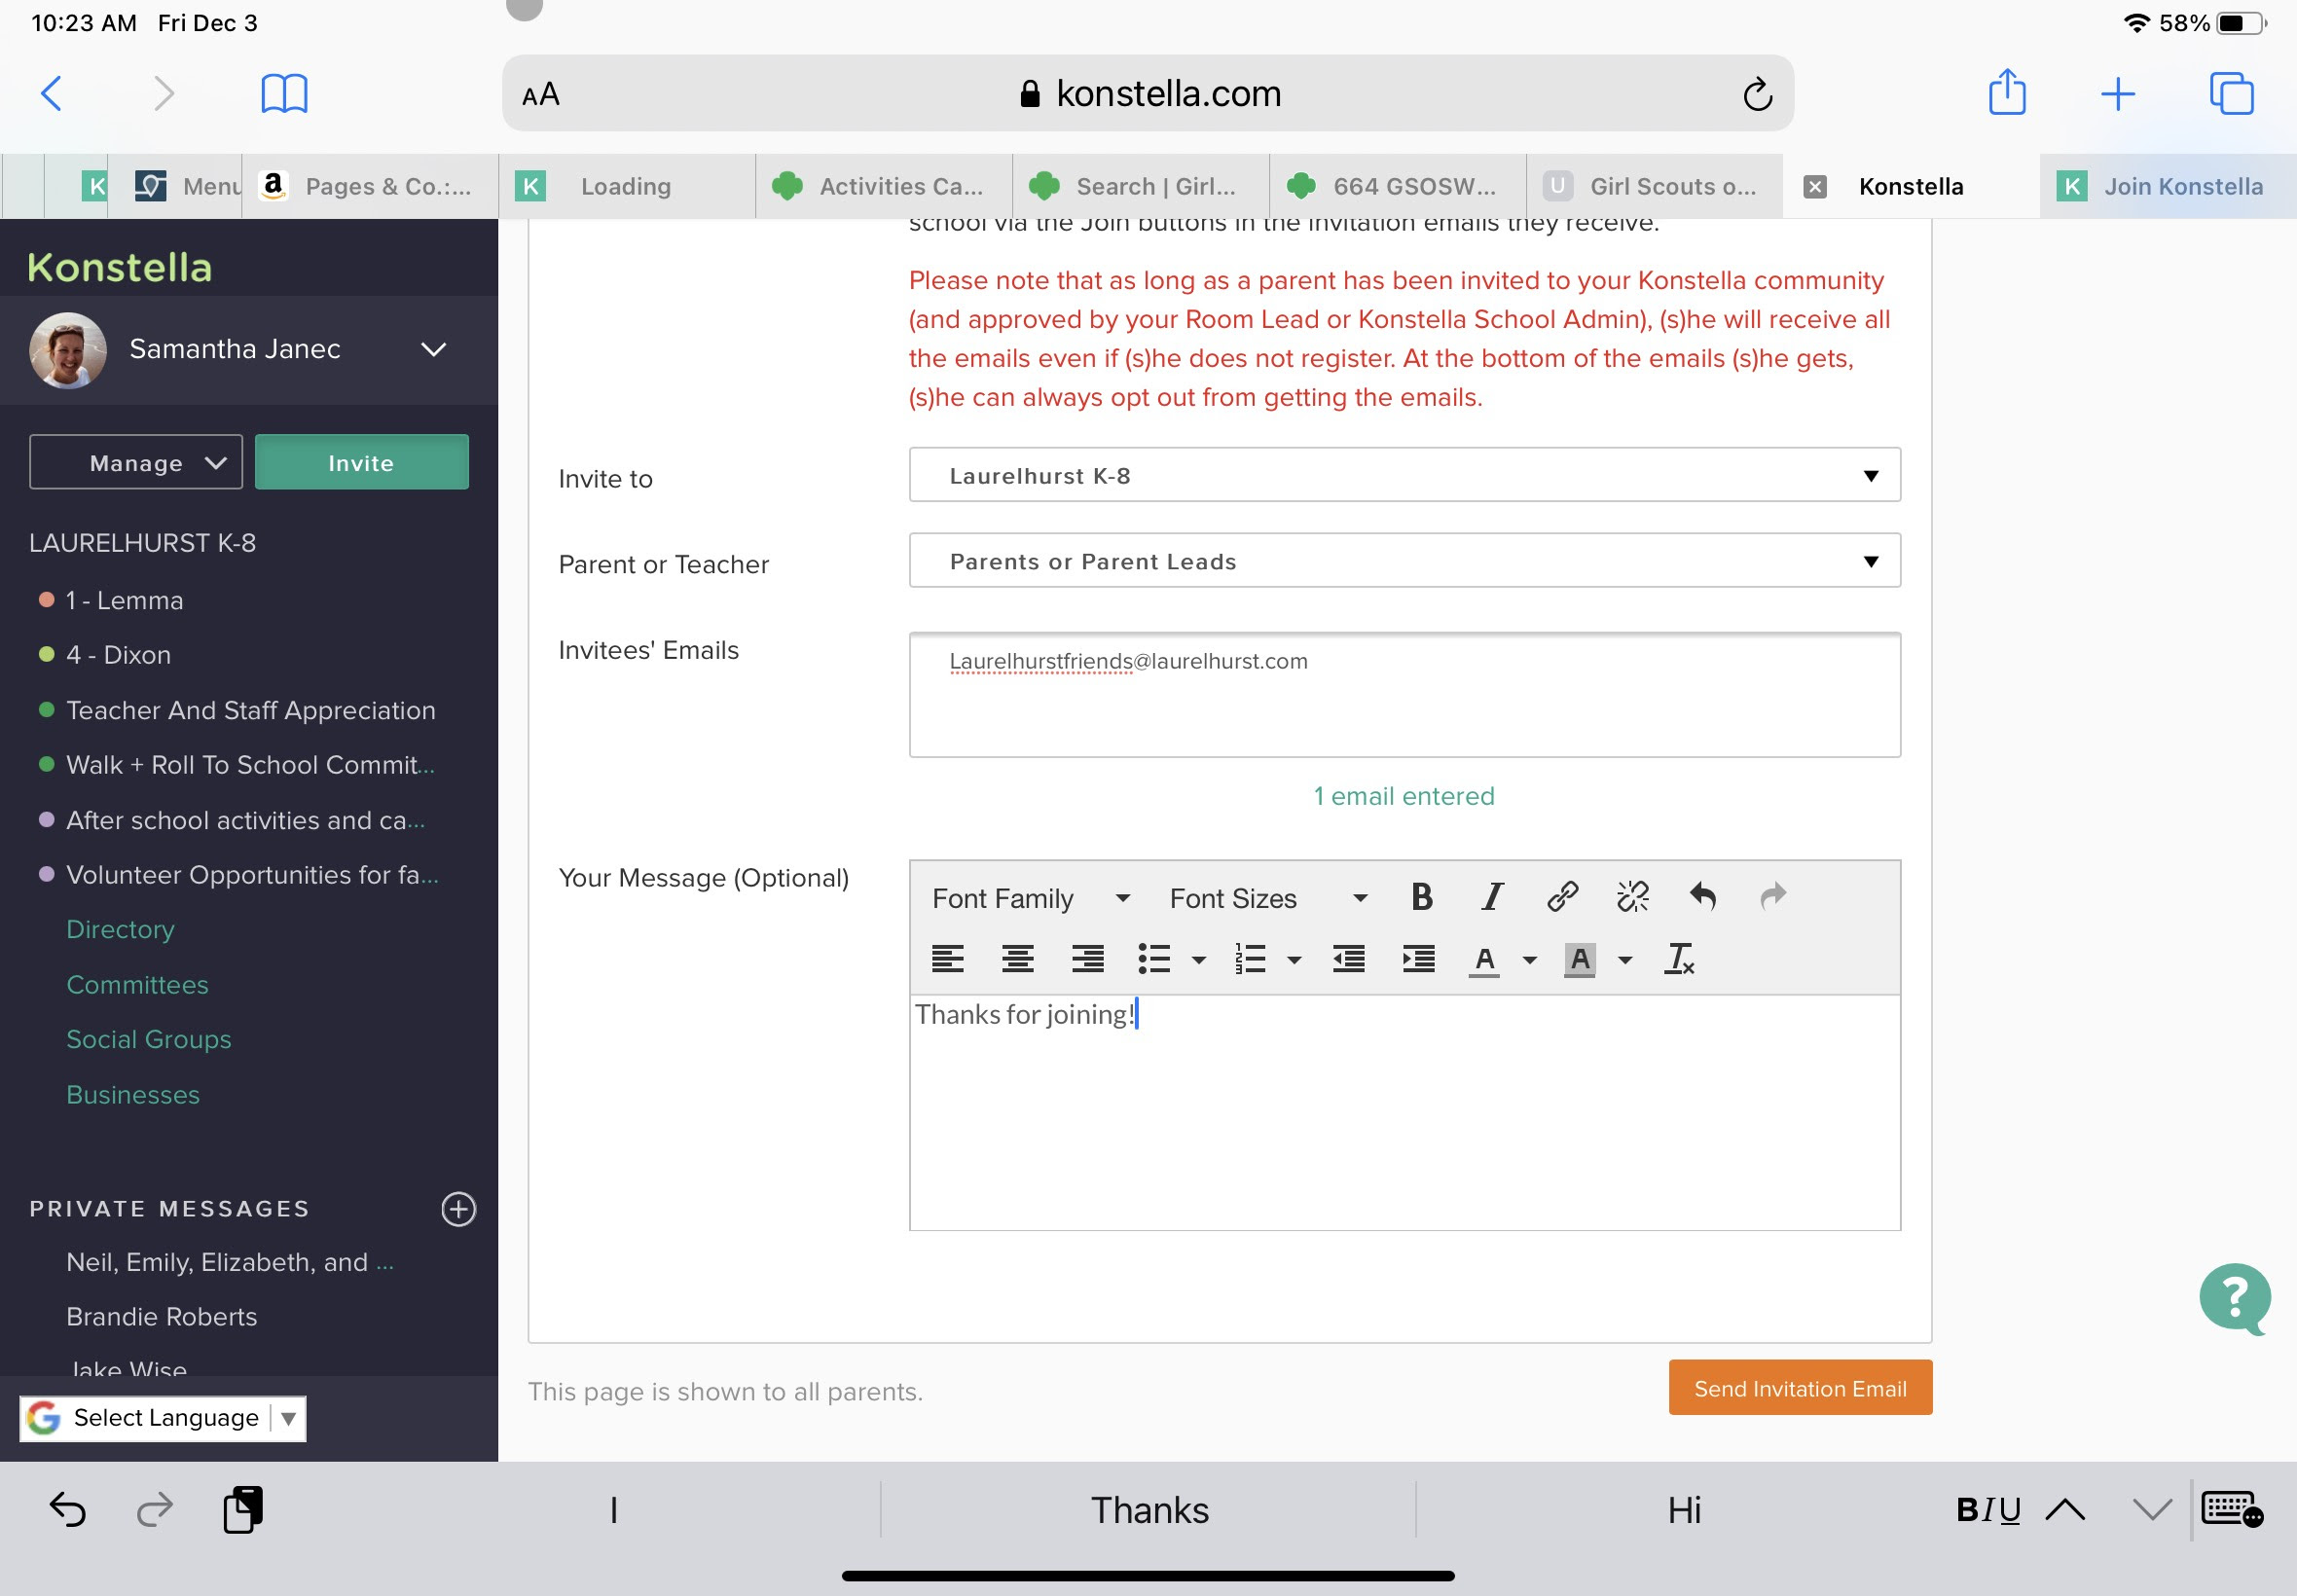Switch to Girl Scouts o... tab
The width and height of the screenshot is (2297, 1596).
pos(1654,187)
